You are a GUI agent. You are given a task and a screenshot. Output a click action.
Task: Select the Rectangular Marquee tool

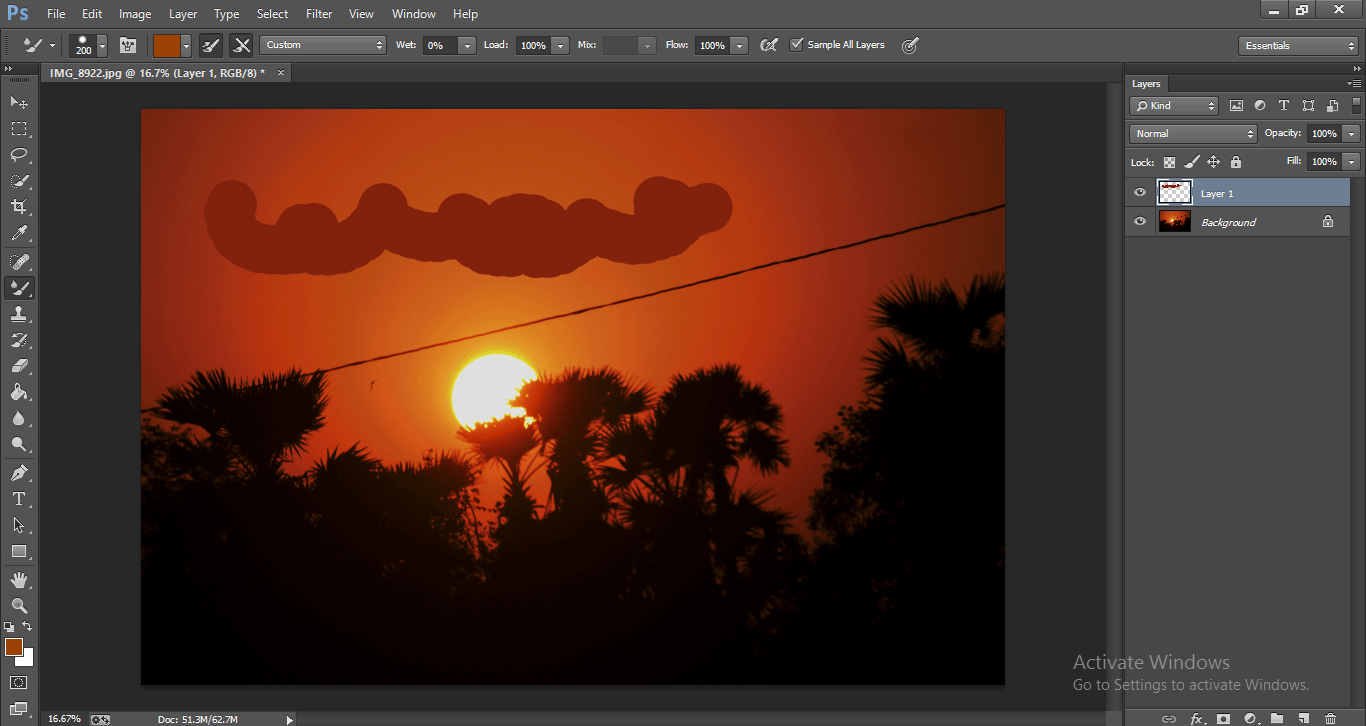[x=19, y=129]
